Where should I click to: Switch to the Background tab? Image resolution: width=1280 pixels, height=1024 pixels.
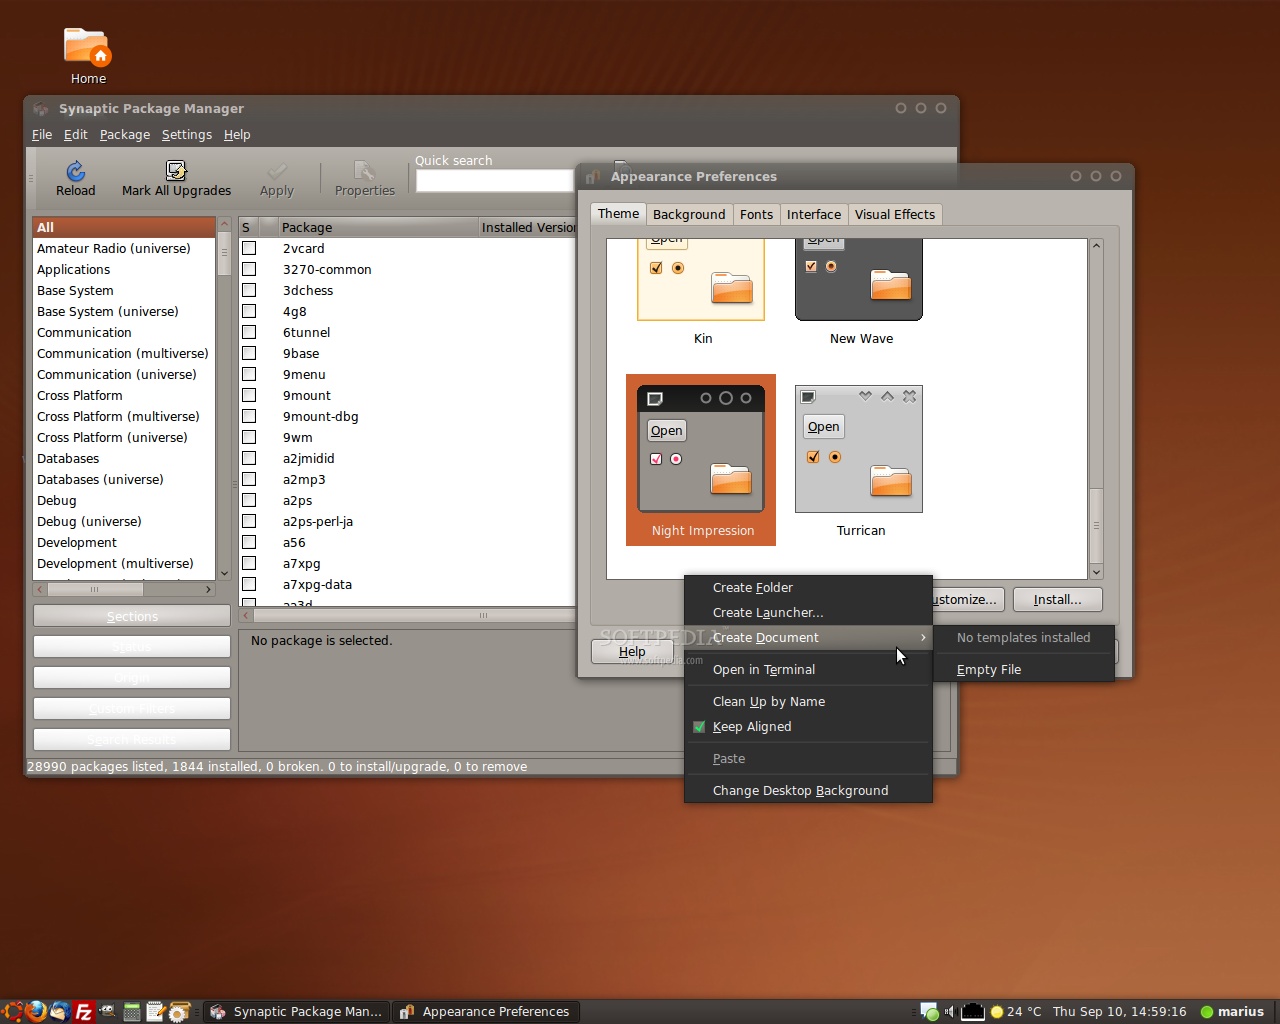689,213
